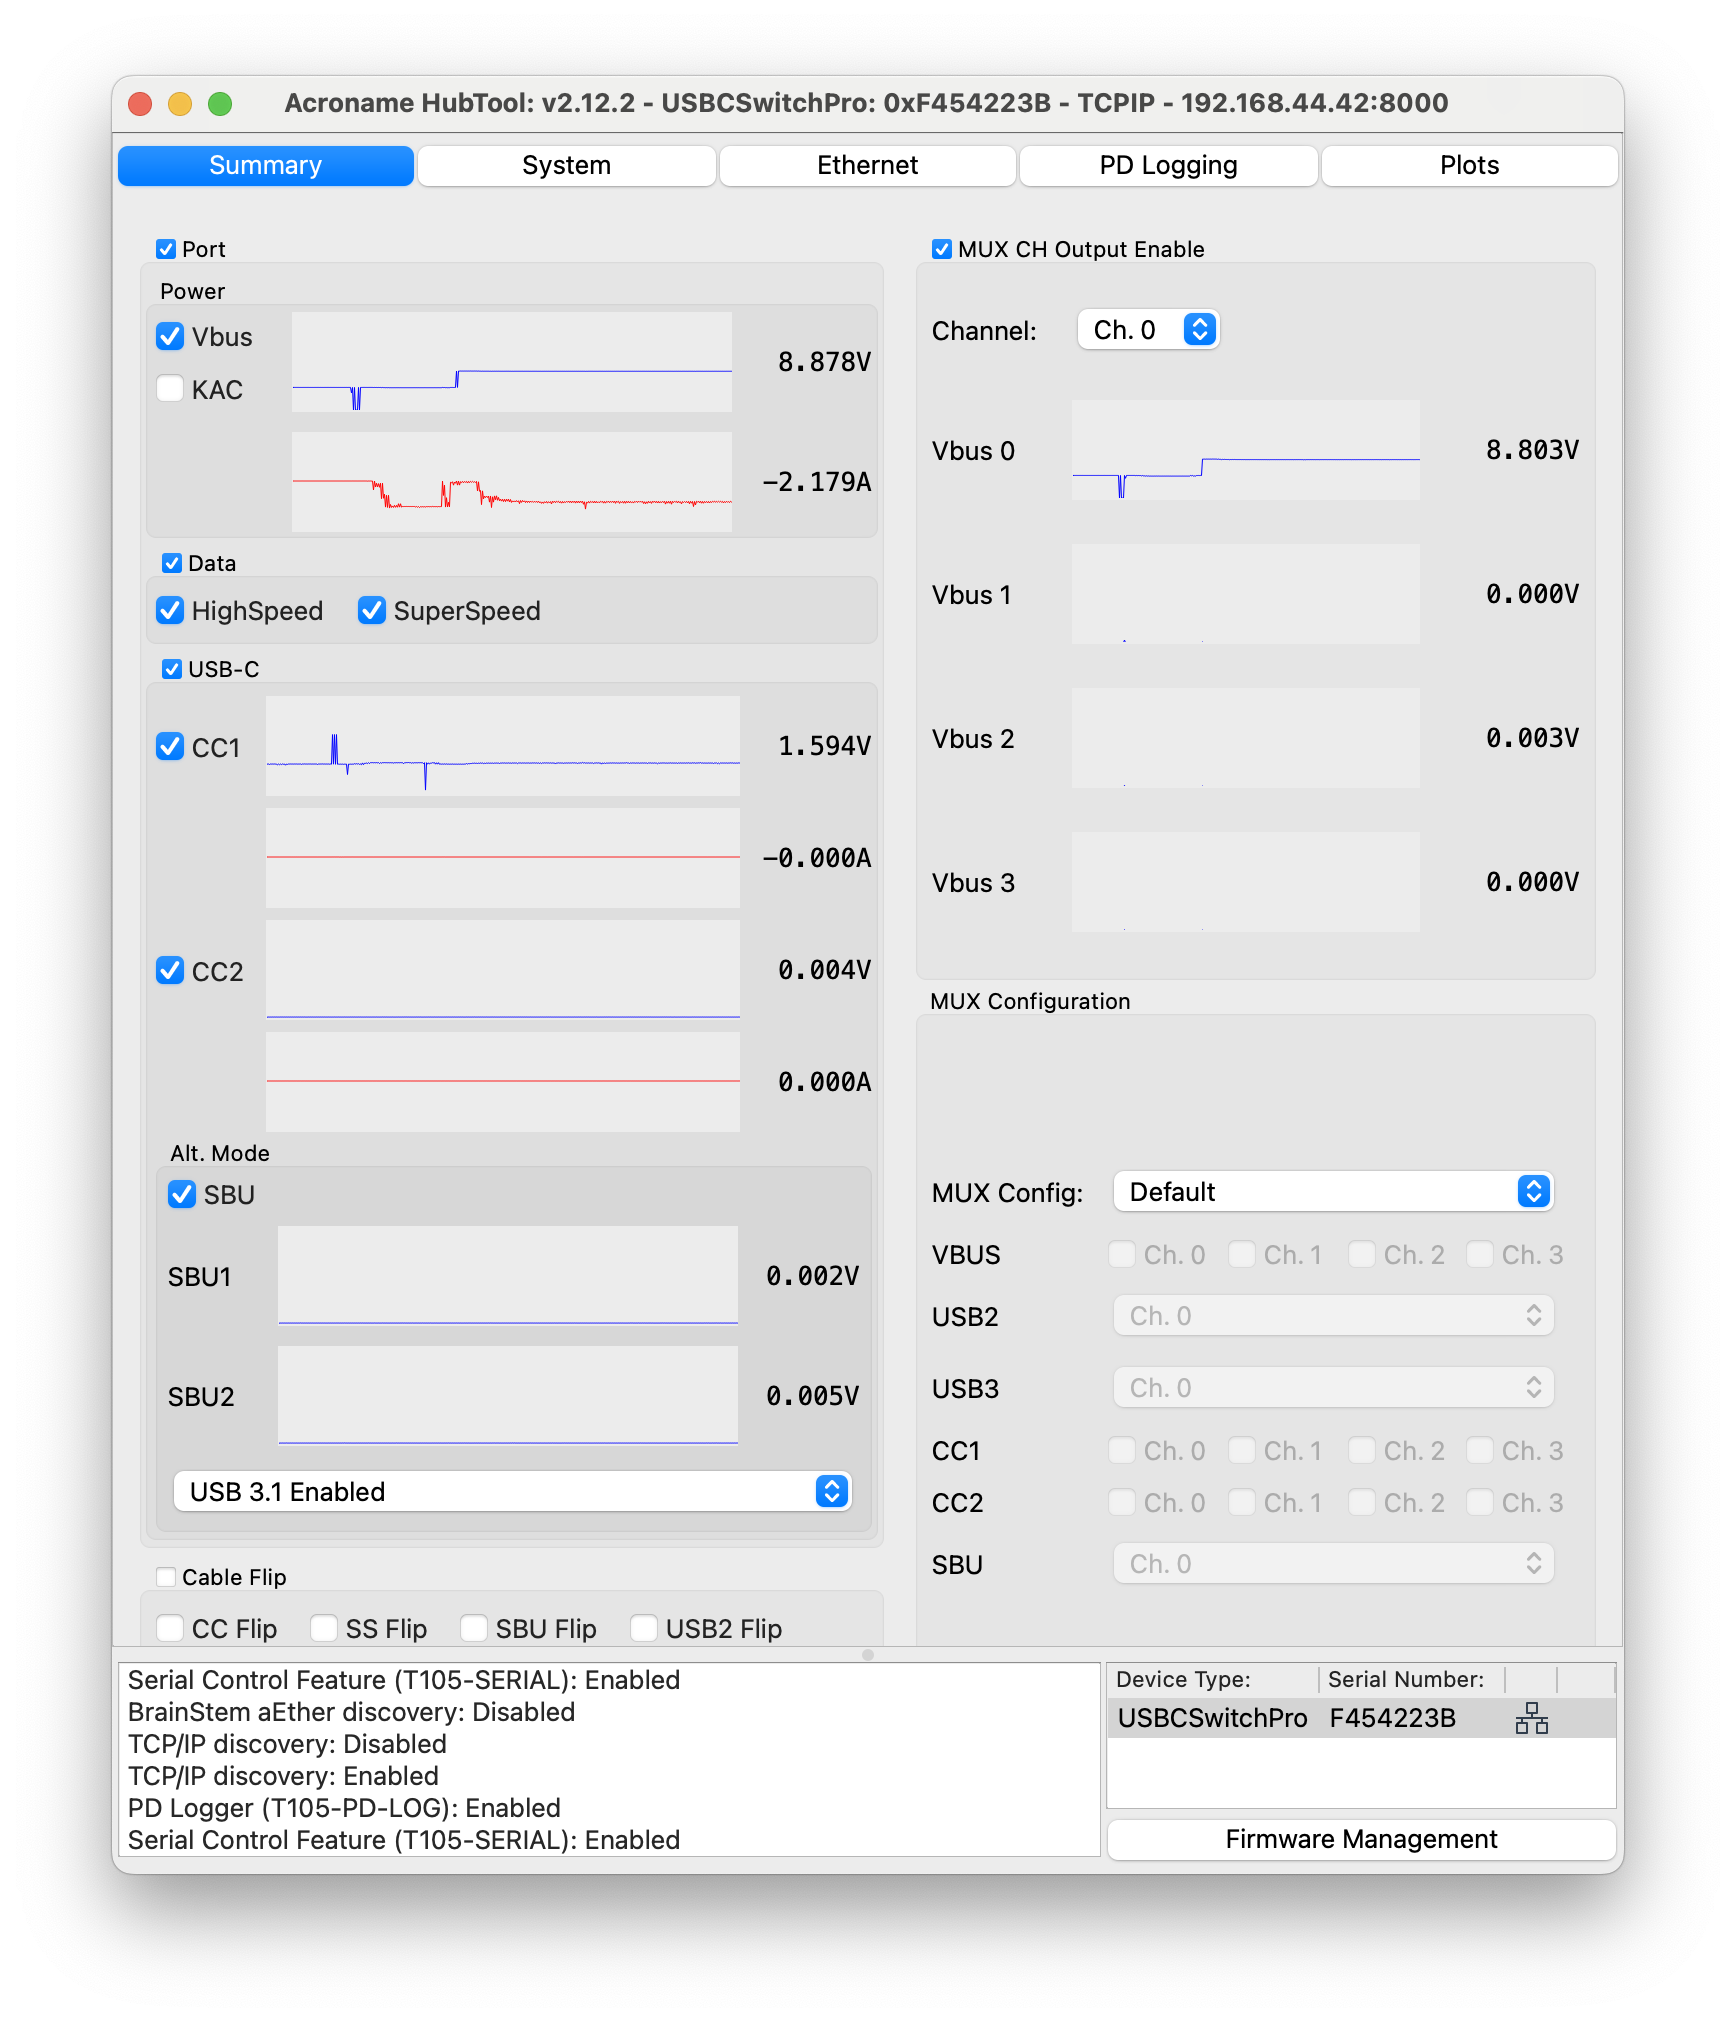Screen dimensions: 1736x2022
Task: Open the MUX Config dropdown set to Default
Action: (x=1333, y=1191)
